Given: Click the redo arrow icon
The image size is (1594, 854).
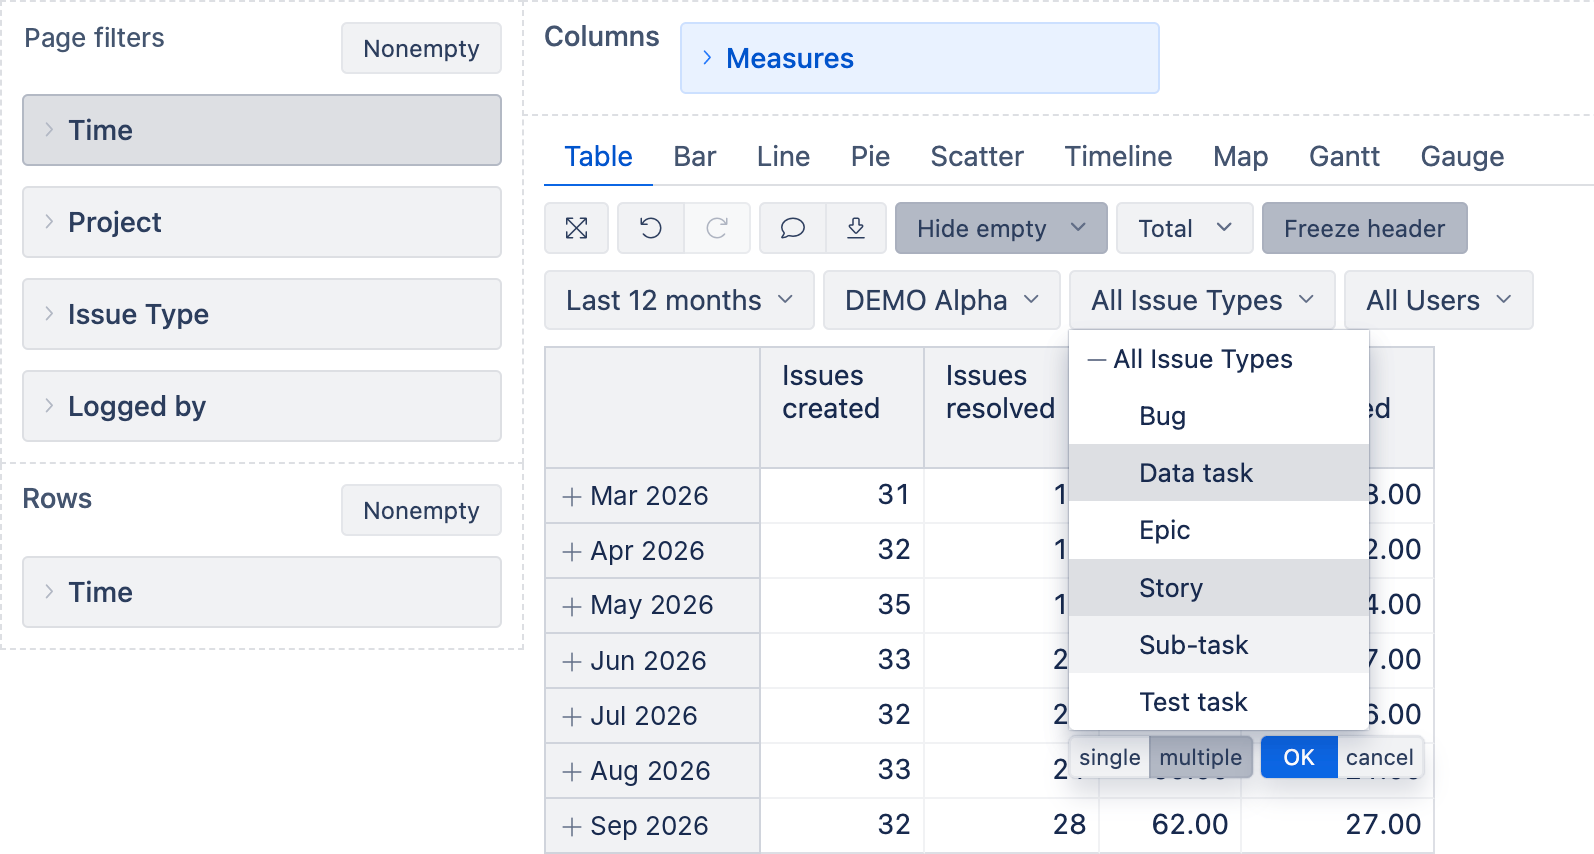Looking at the screenshot, I should tap(717, 228).
